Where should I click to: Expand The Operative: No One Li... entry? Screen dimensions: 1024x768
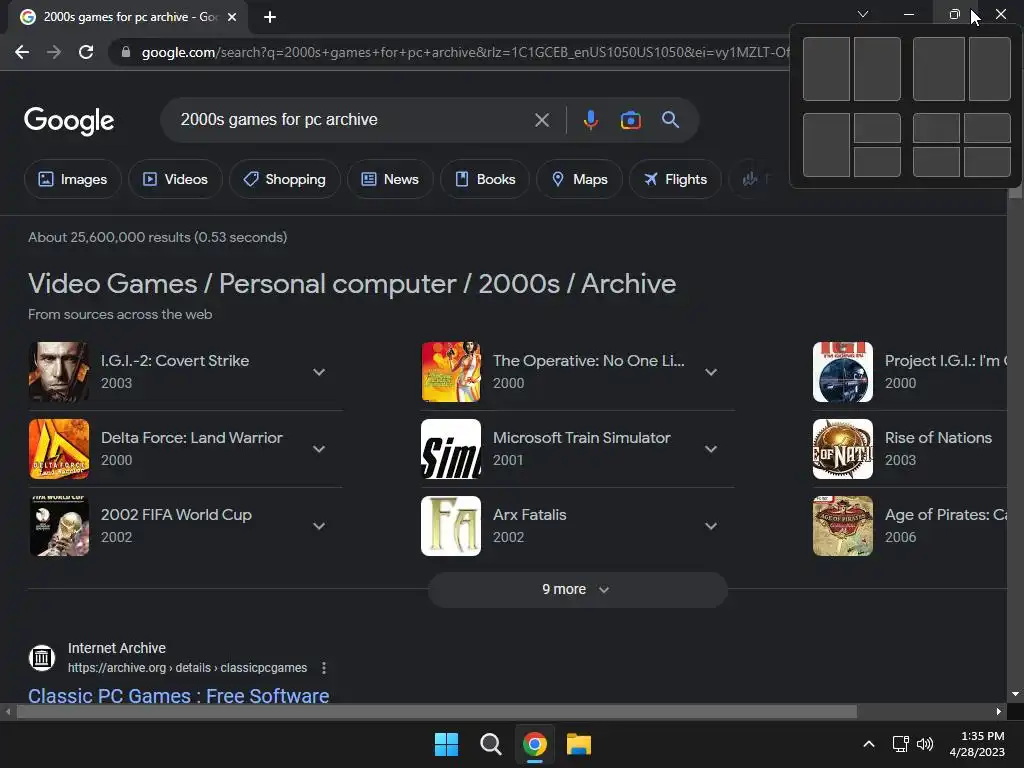711,372
